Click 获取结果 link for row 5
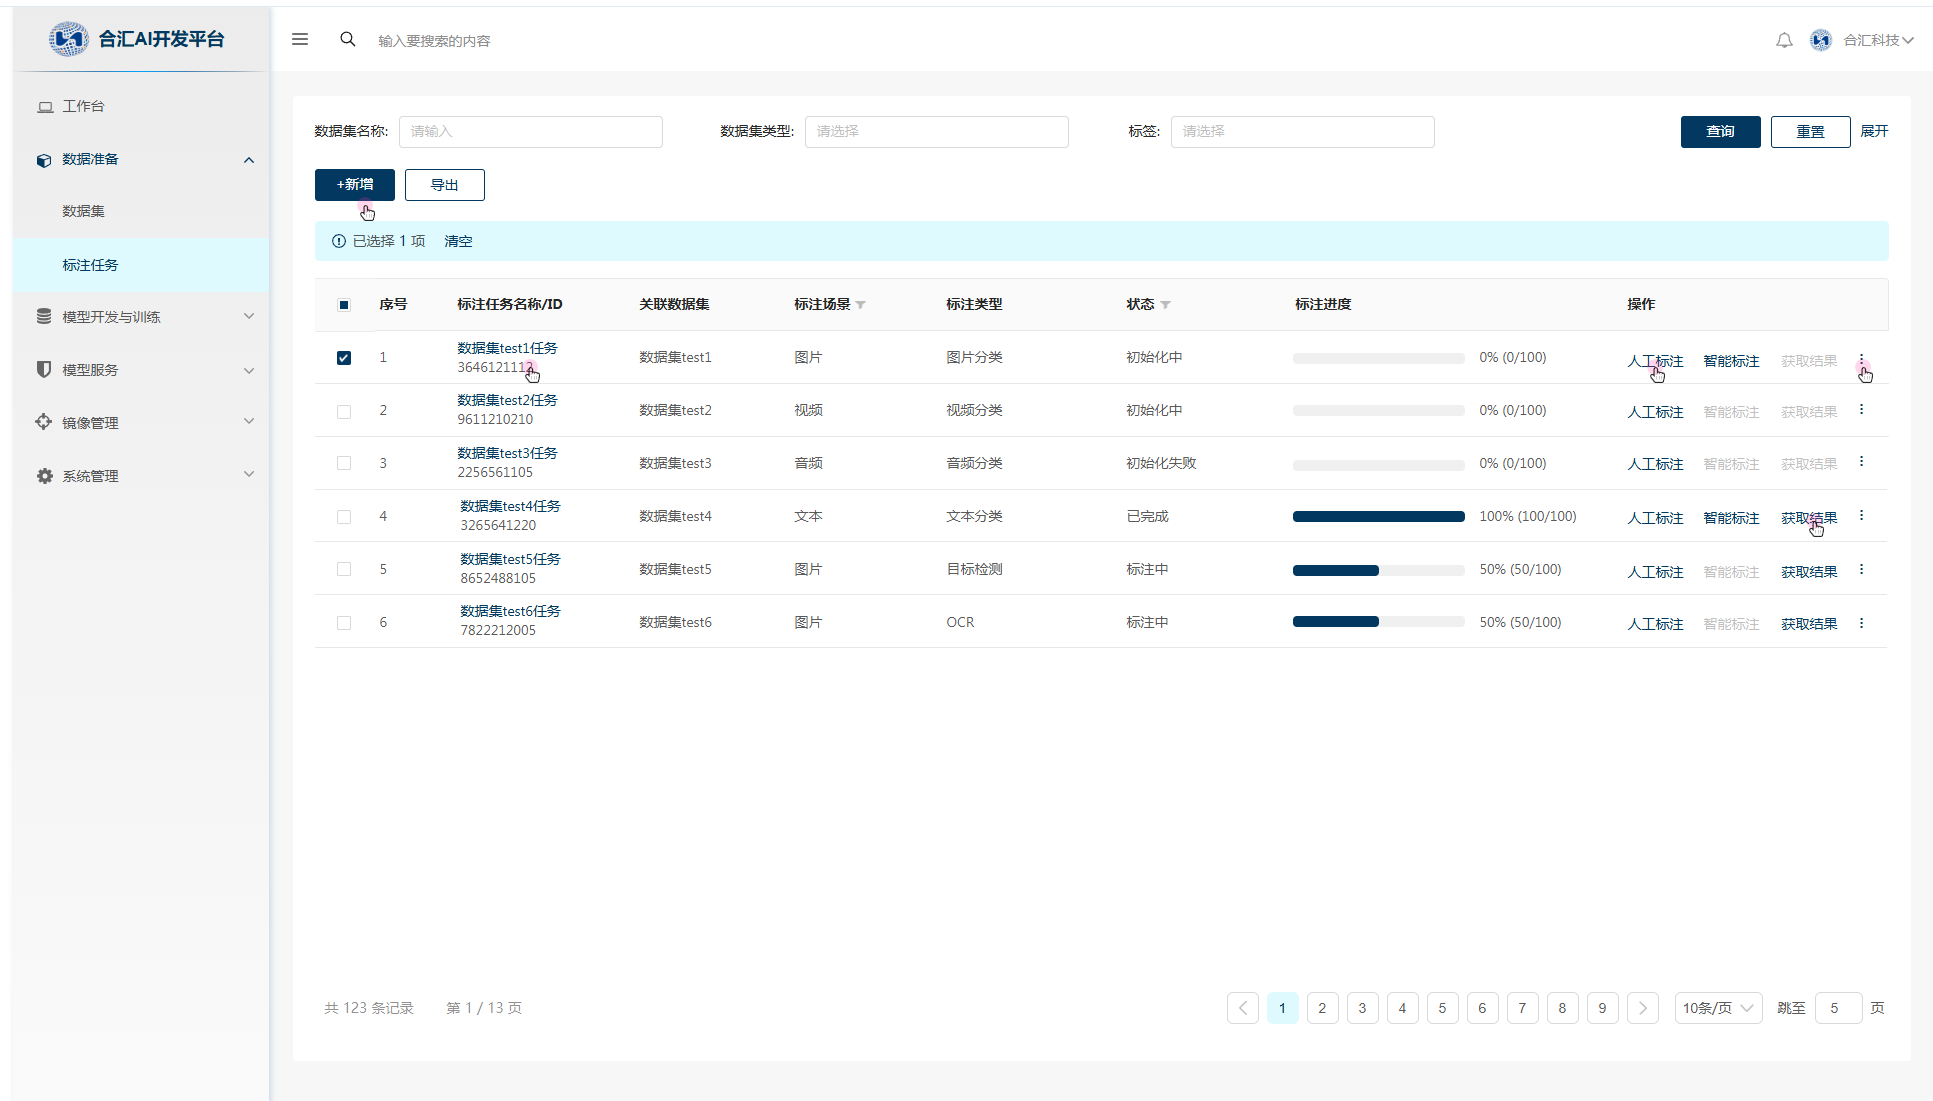 [1808, 572]
